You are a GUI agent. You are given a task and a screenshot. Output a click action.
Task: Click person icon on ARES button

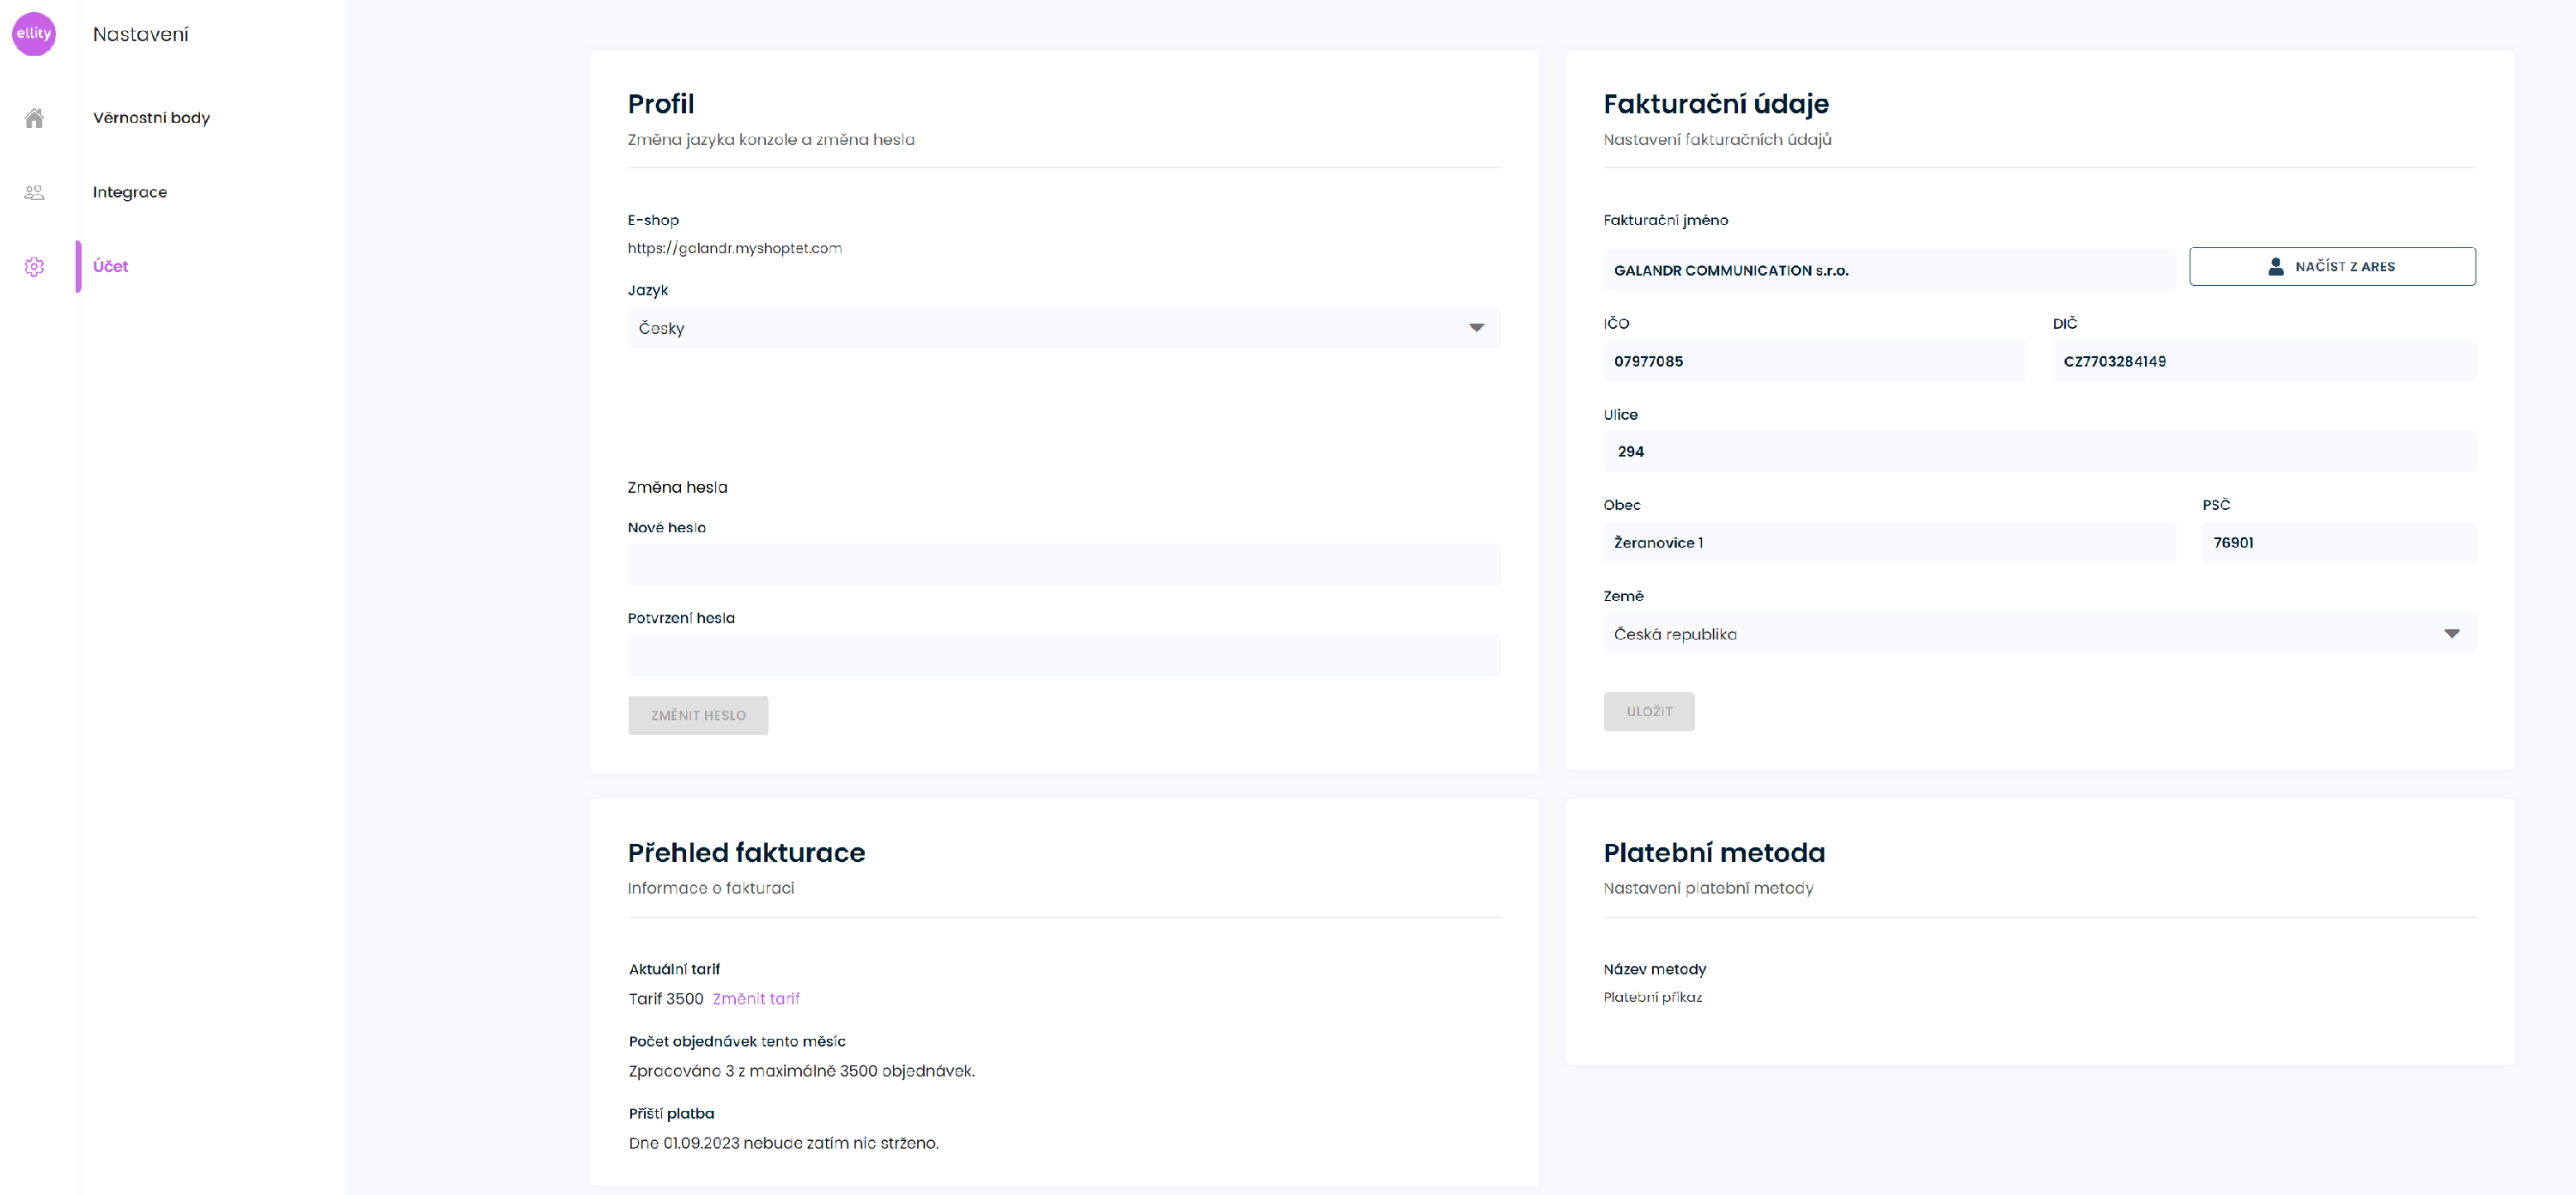(2275, 267)
